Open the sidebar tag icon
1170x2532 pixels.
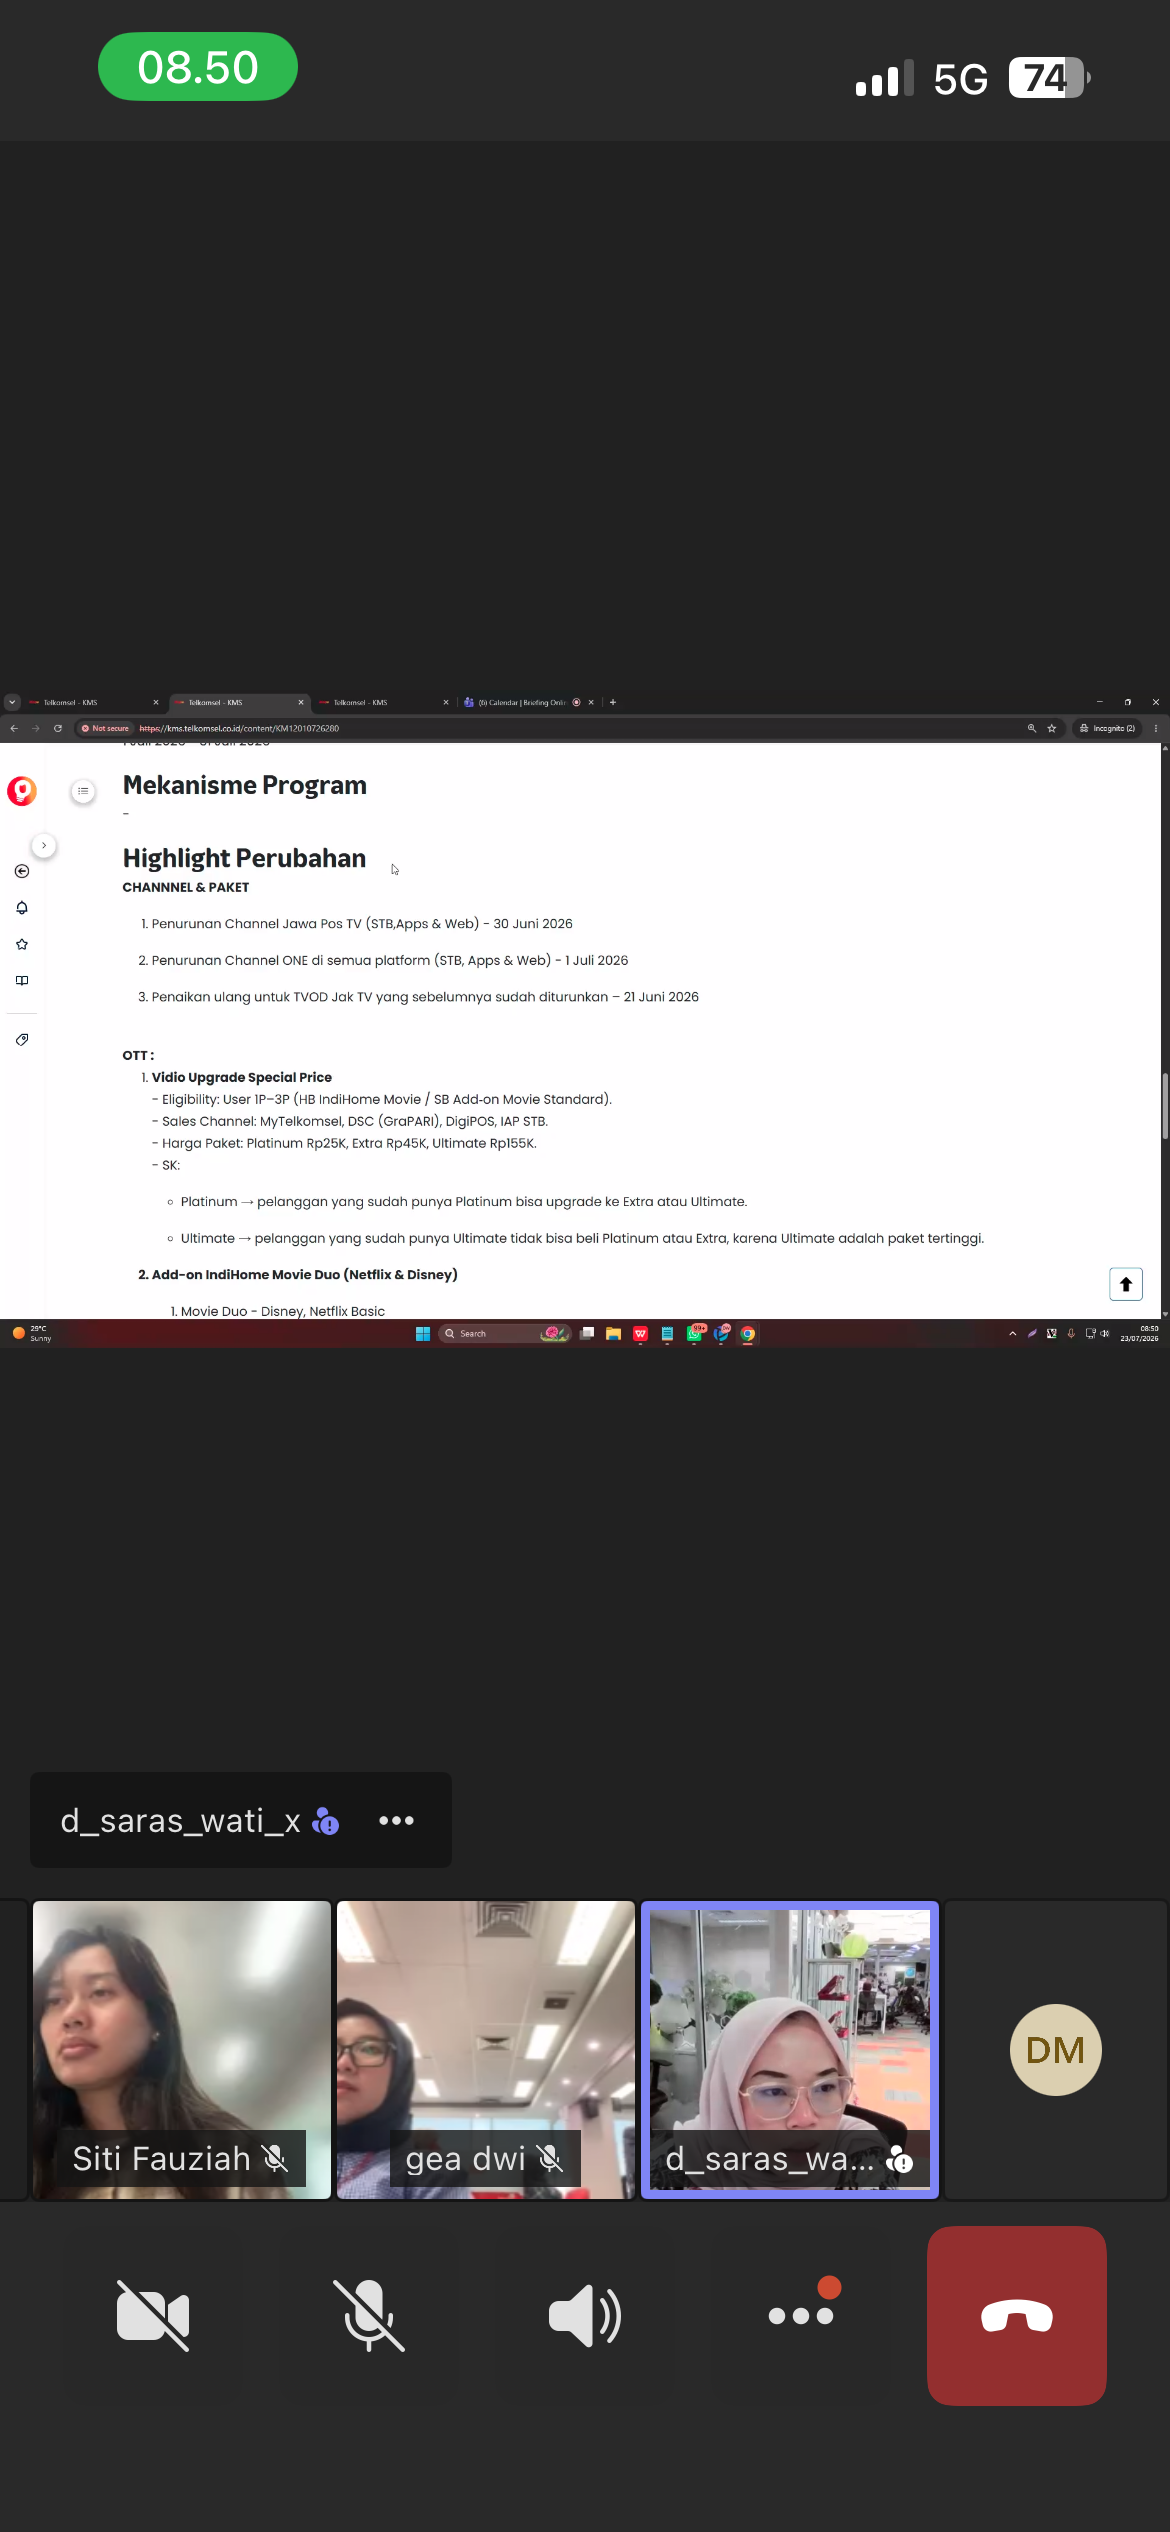(x=22, y=1039)
